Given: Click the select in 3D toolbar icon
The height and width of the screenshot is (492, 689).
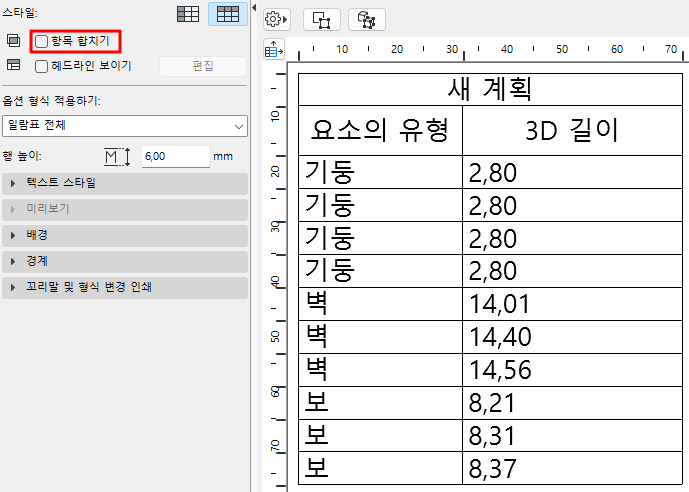Looking at the screenshot, I should (366, 20).
